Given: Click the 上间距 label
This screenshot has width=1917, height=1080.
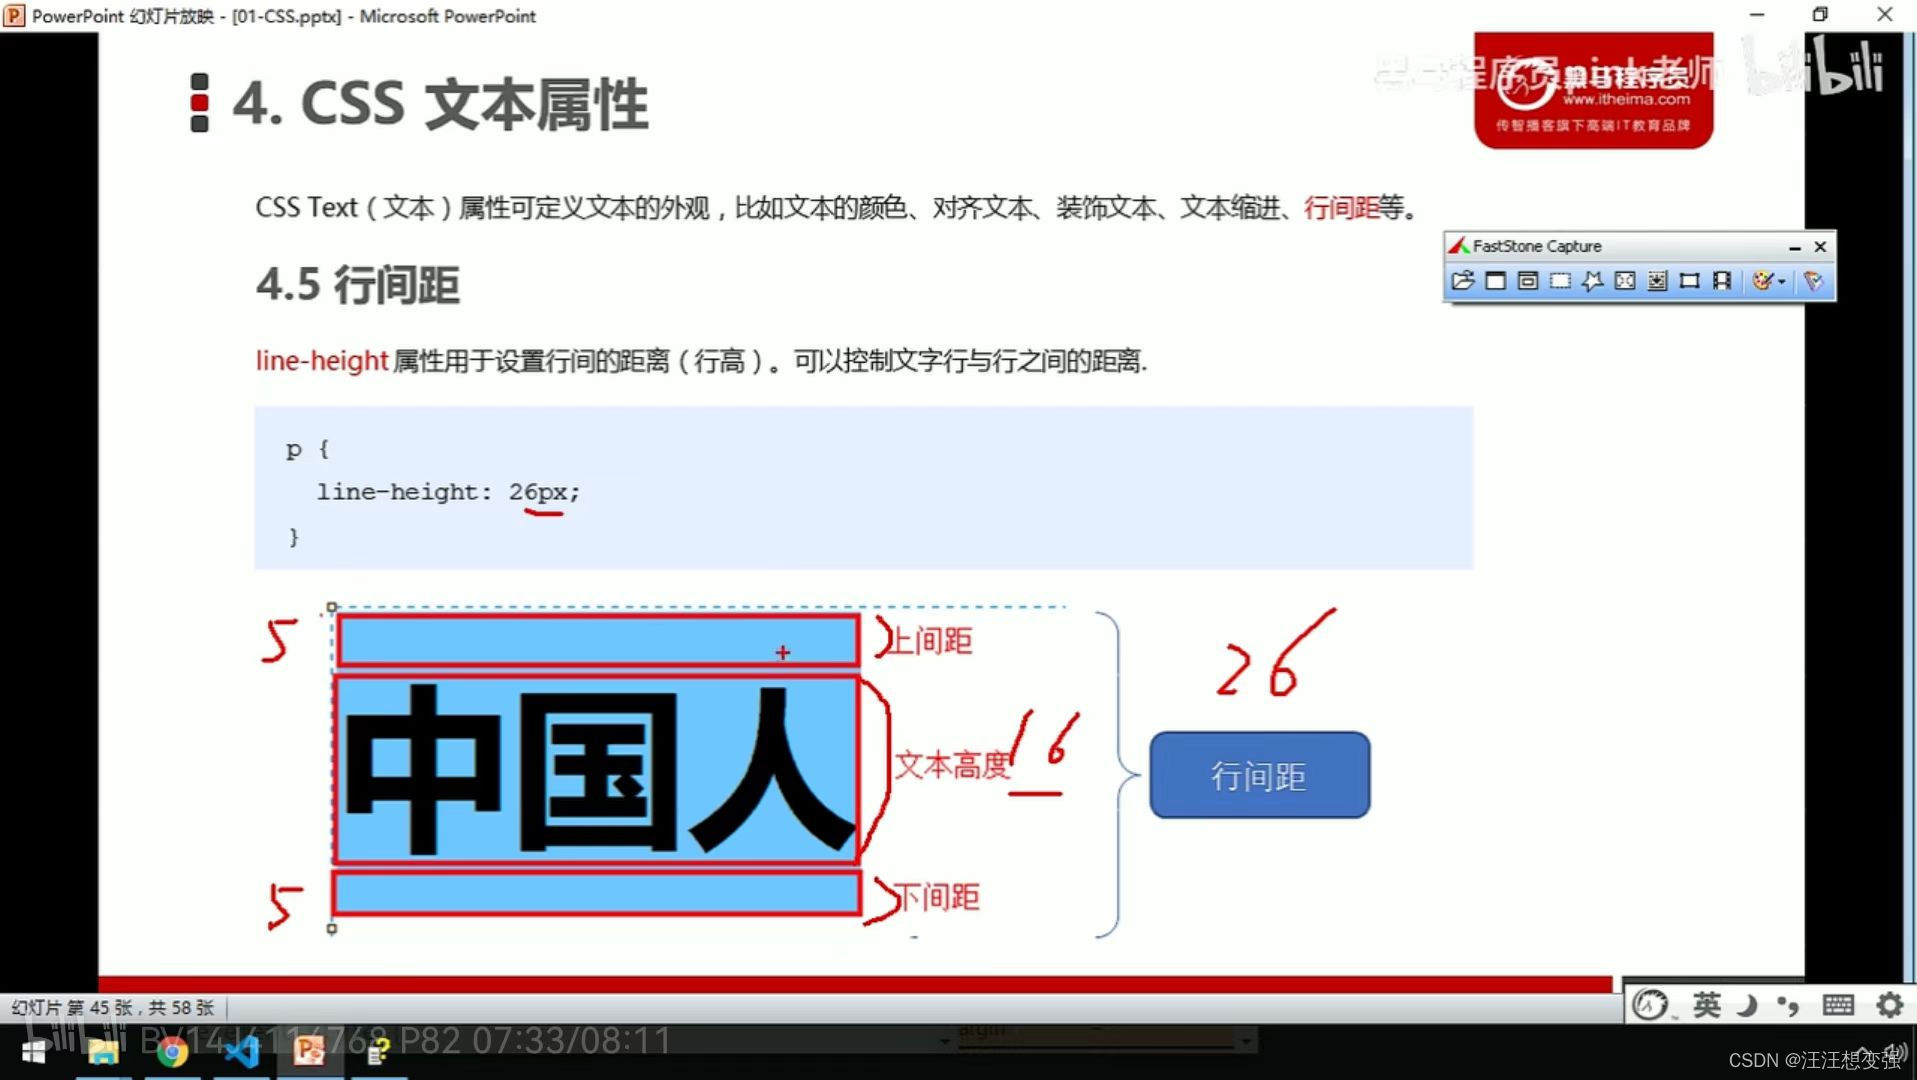Looking at the screenshot, I should coord(930,641).
